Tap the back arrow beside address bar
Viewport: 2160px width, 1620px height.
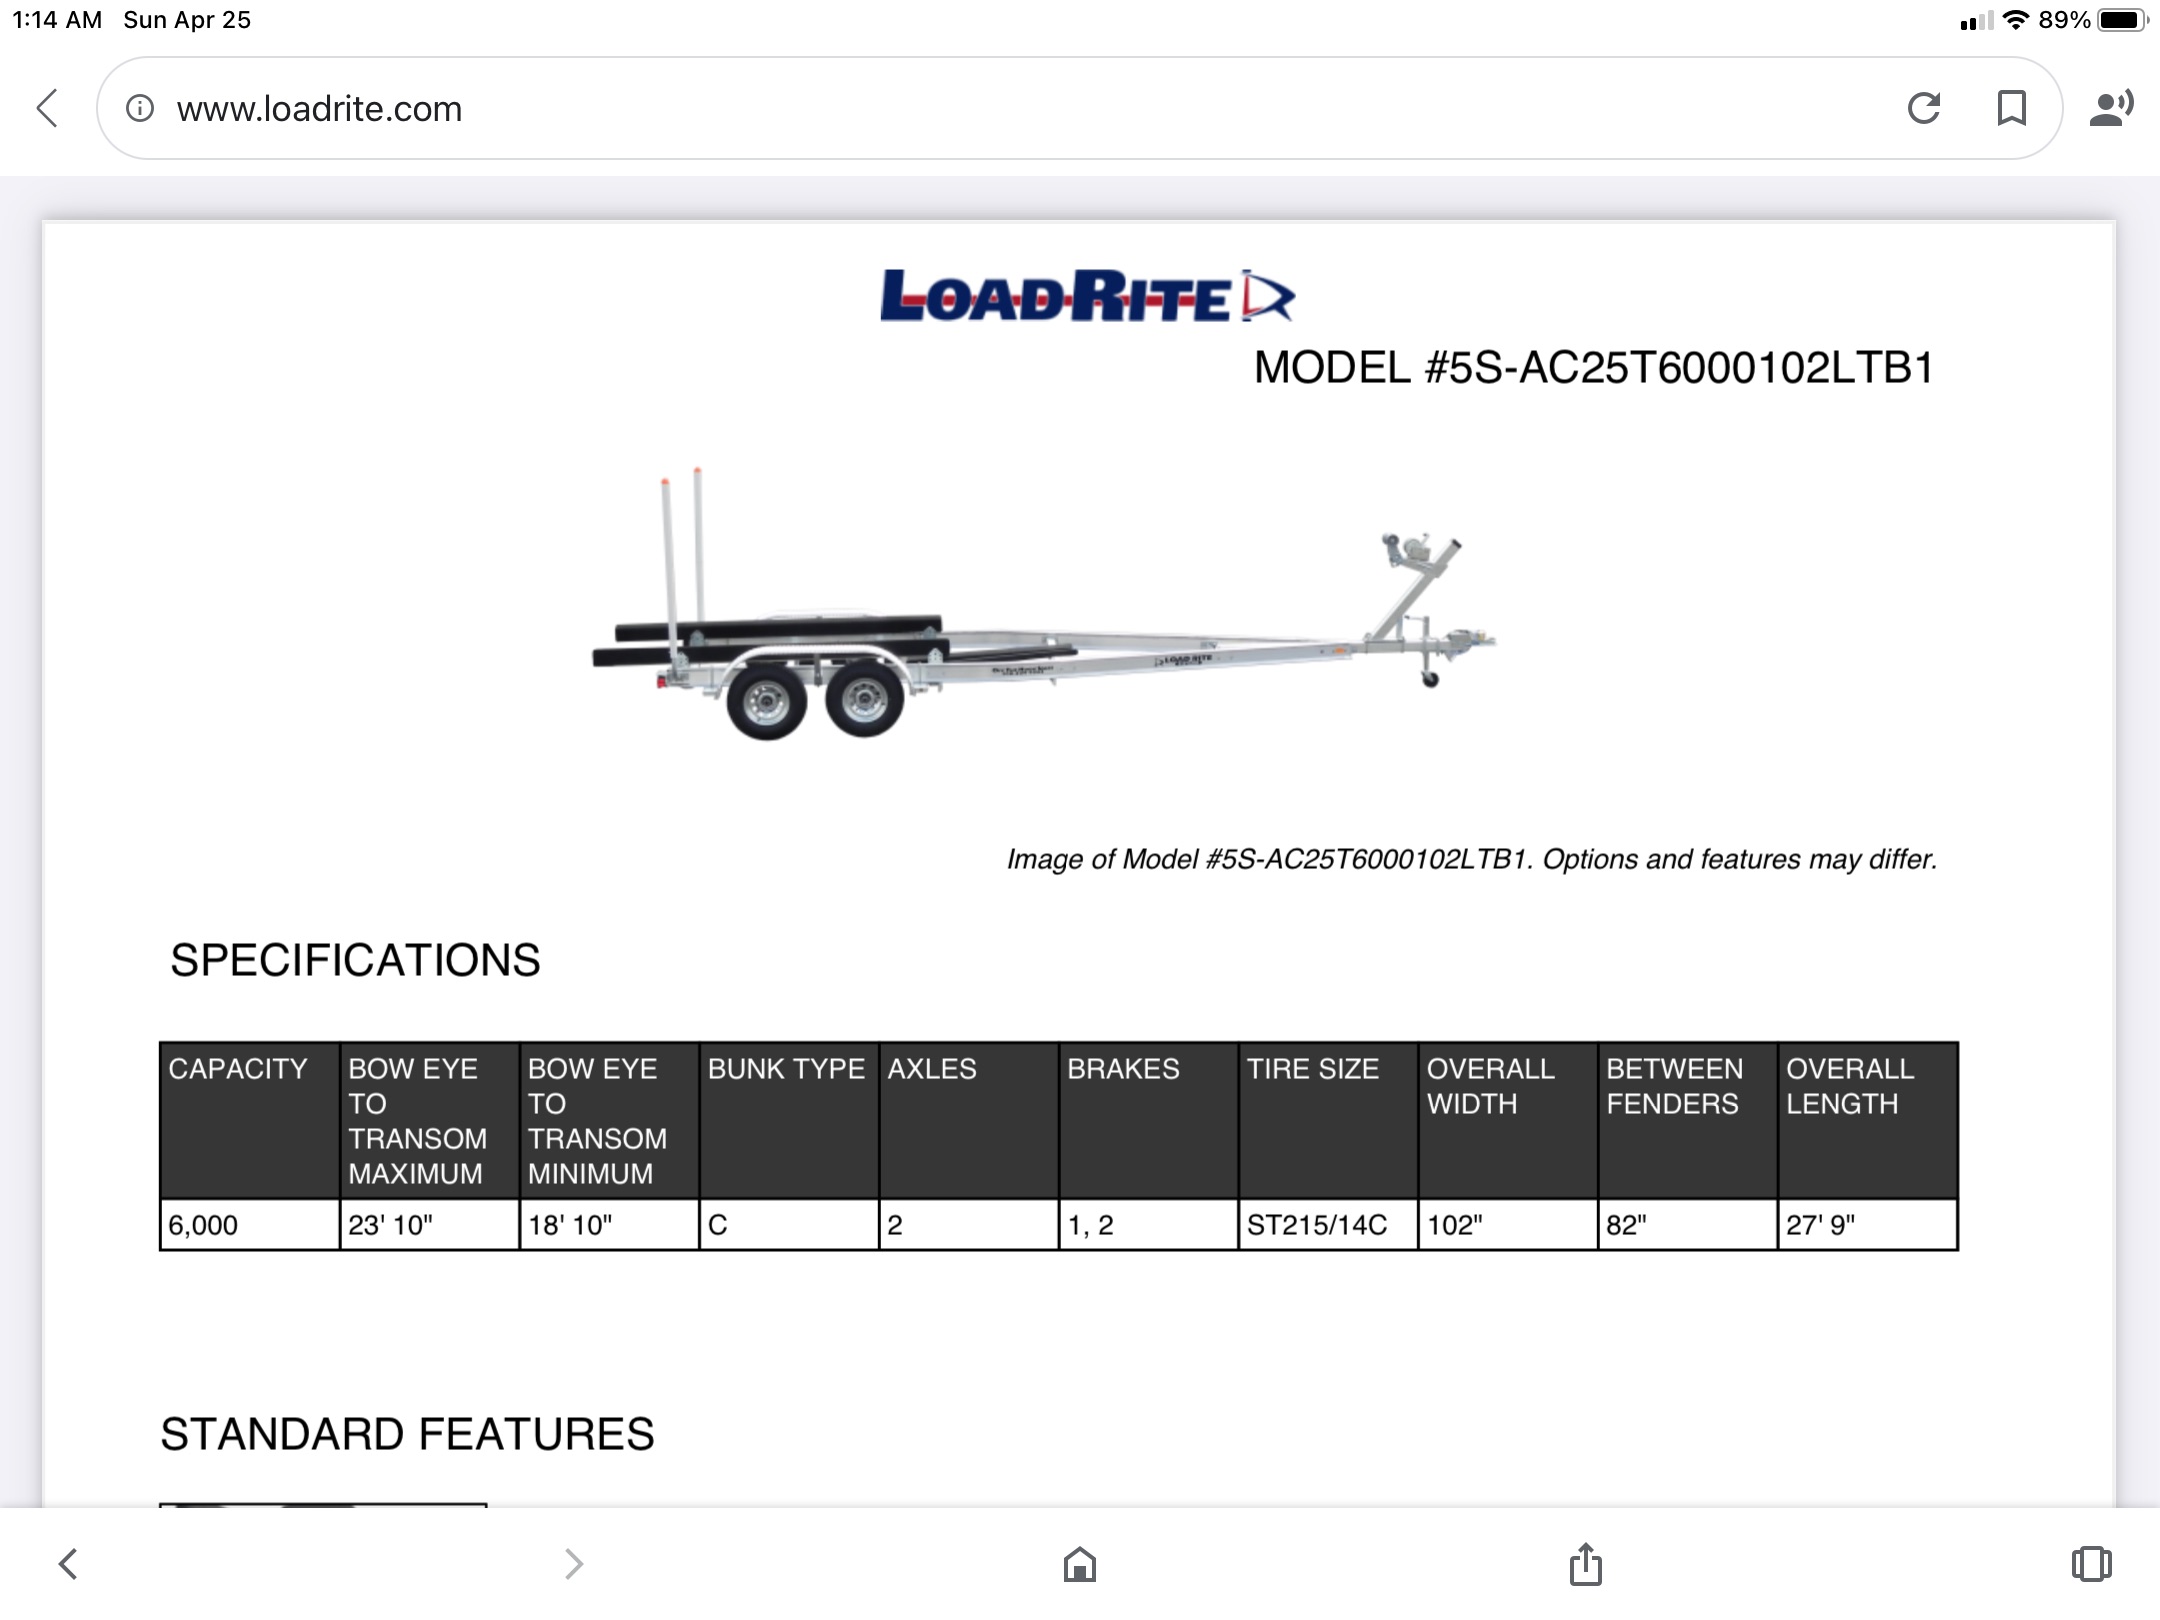tap(47, 108)
